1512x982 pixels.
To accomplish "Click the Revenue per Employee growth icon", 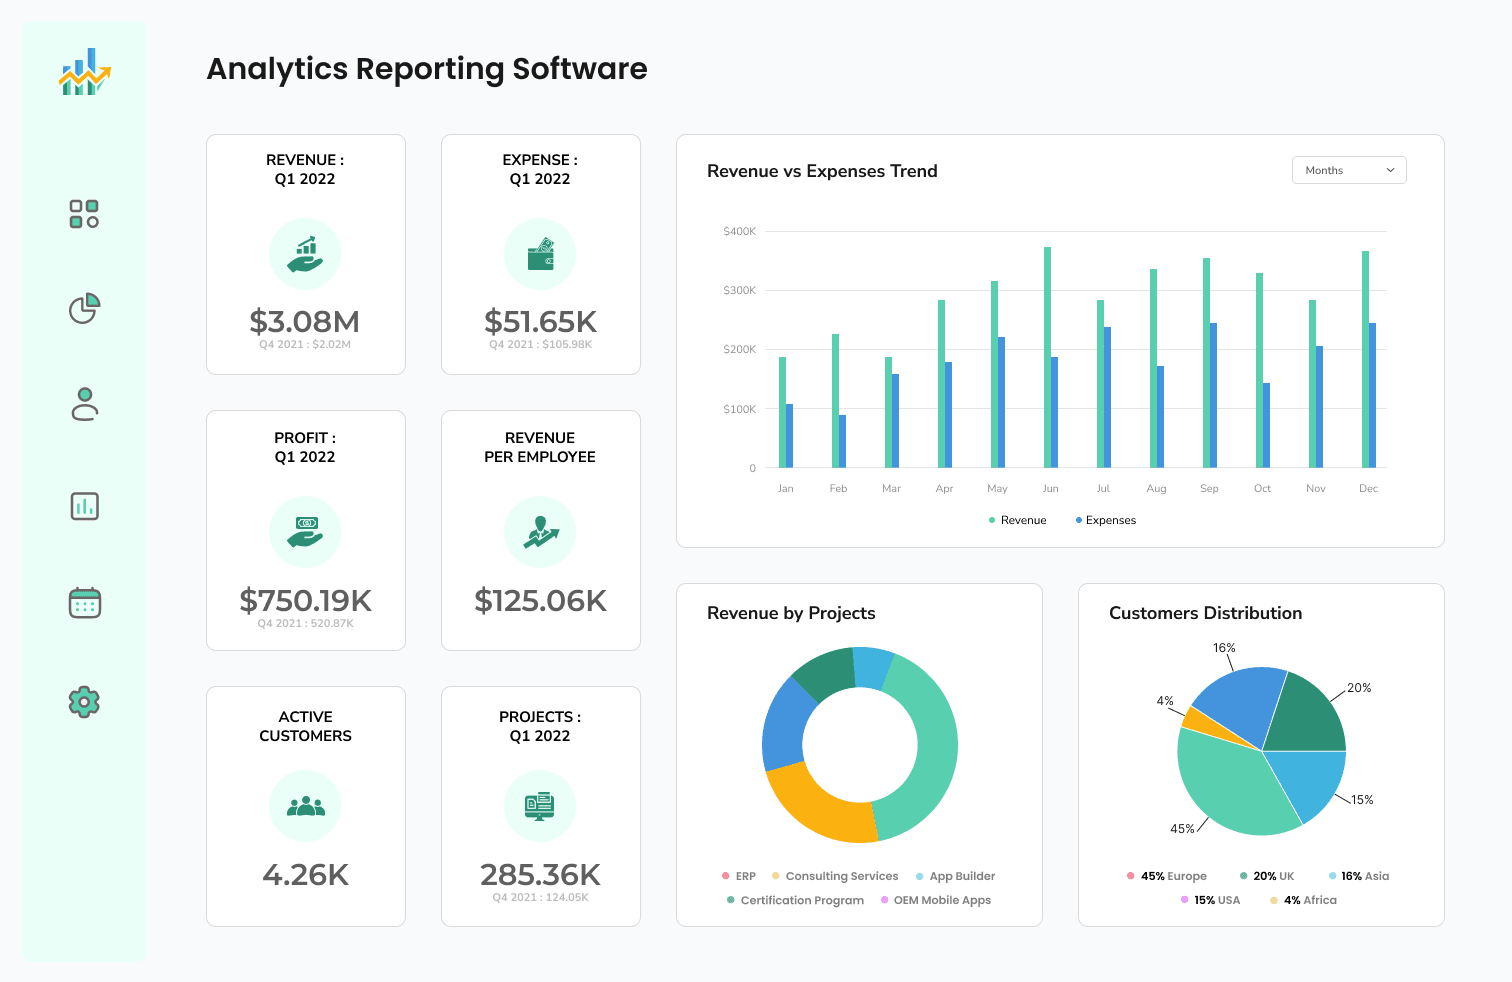I will tap(540, 532).
